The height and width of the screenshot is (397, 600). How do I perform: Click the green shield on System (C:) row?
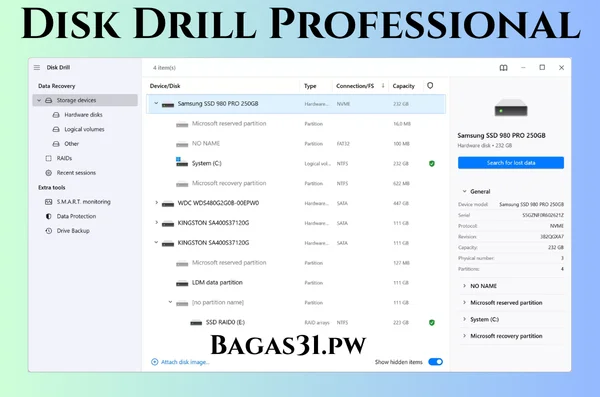432,163
